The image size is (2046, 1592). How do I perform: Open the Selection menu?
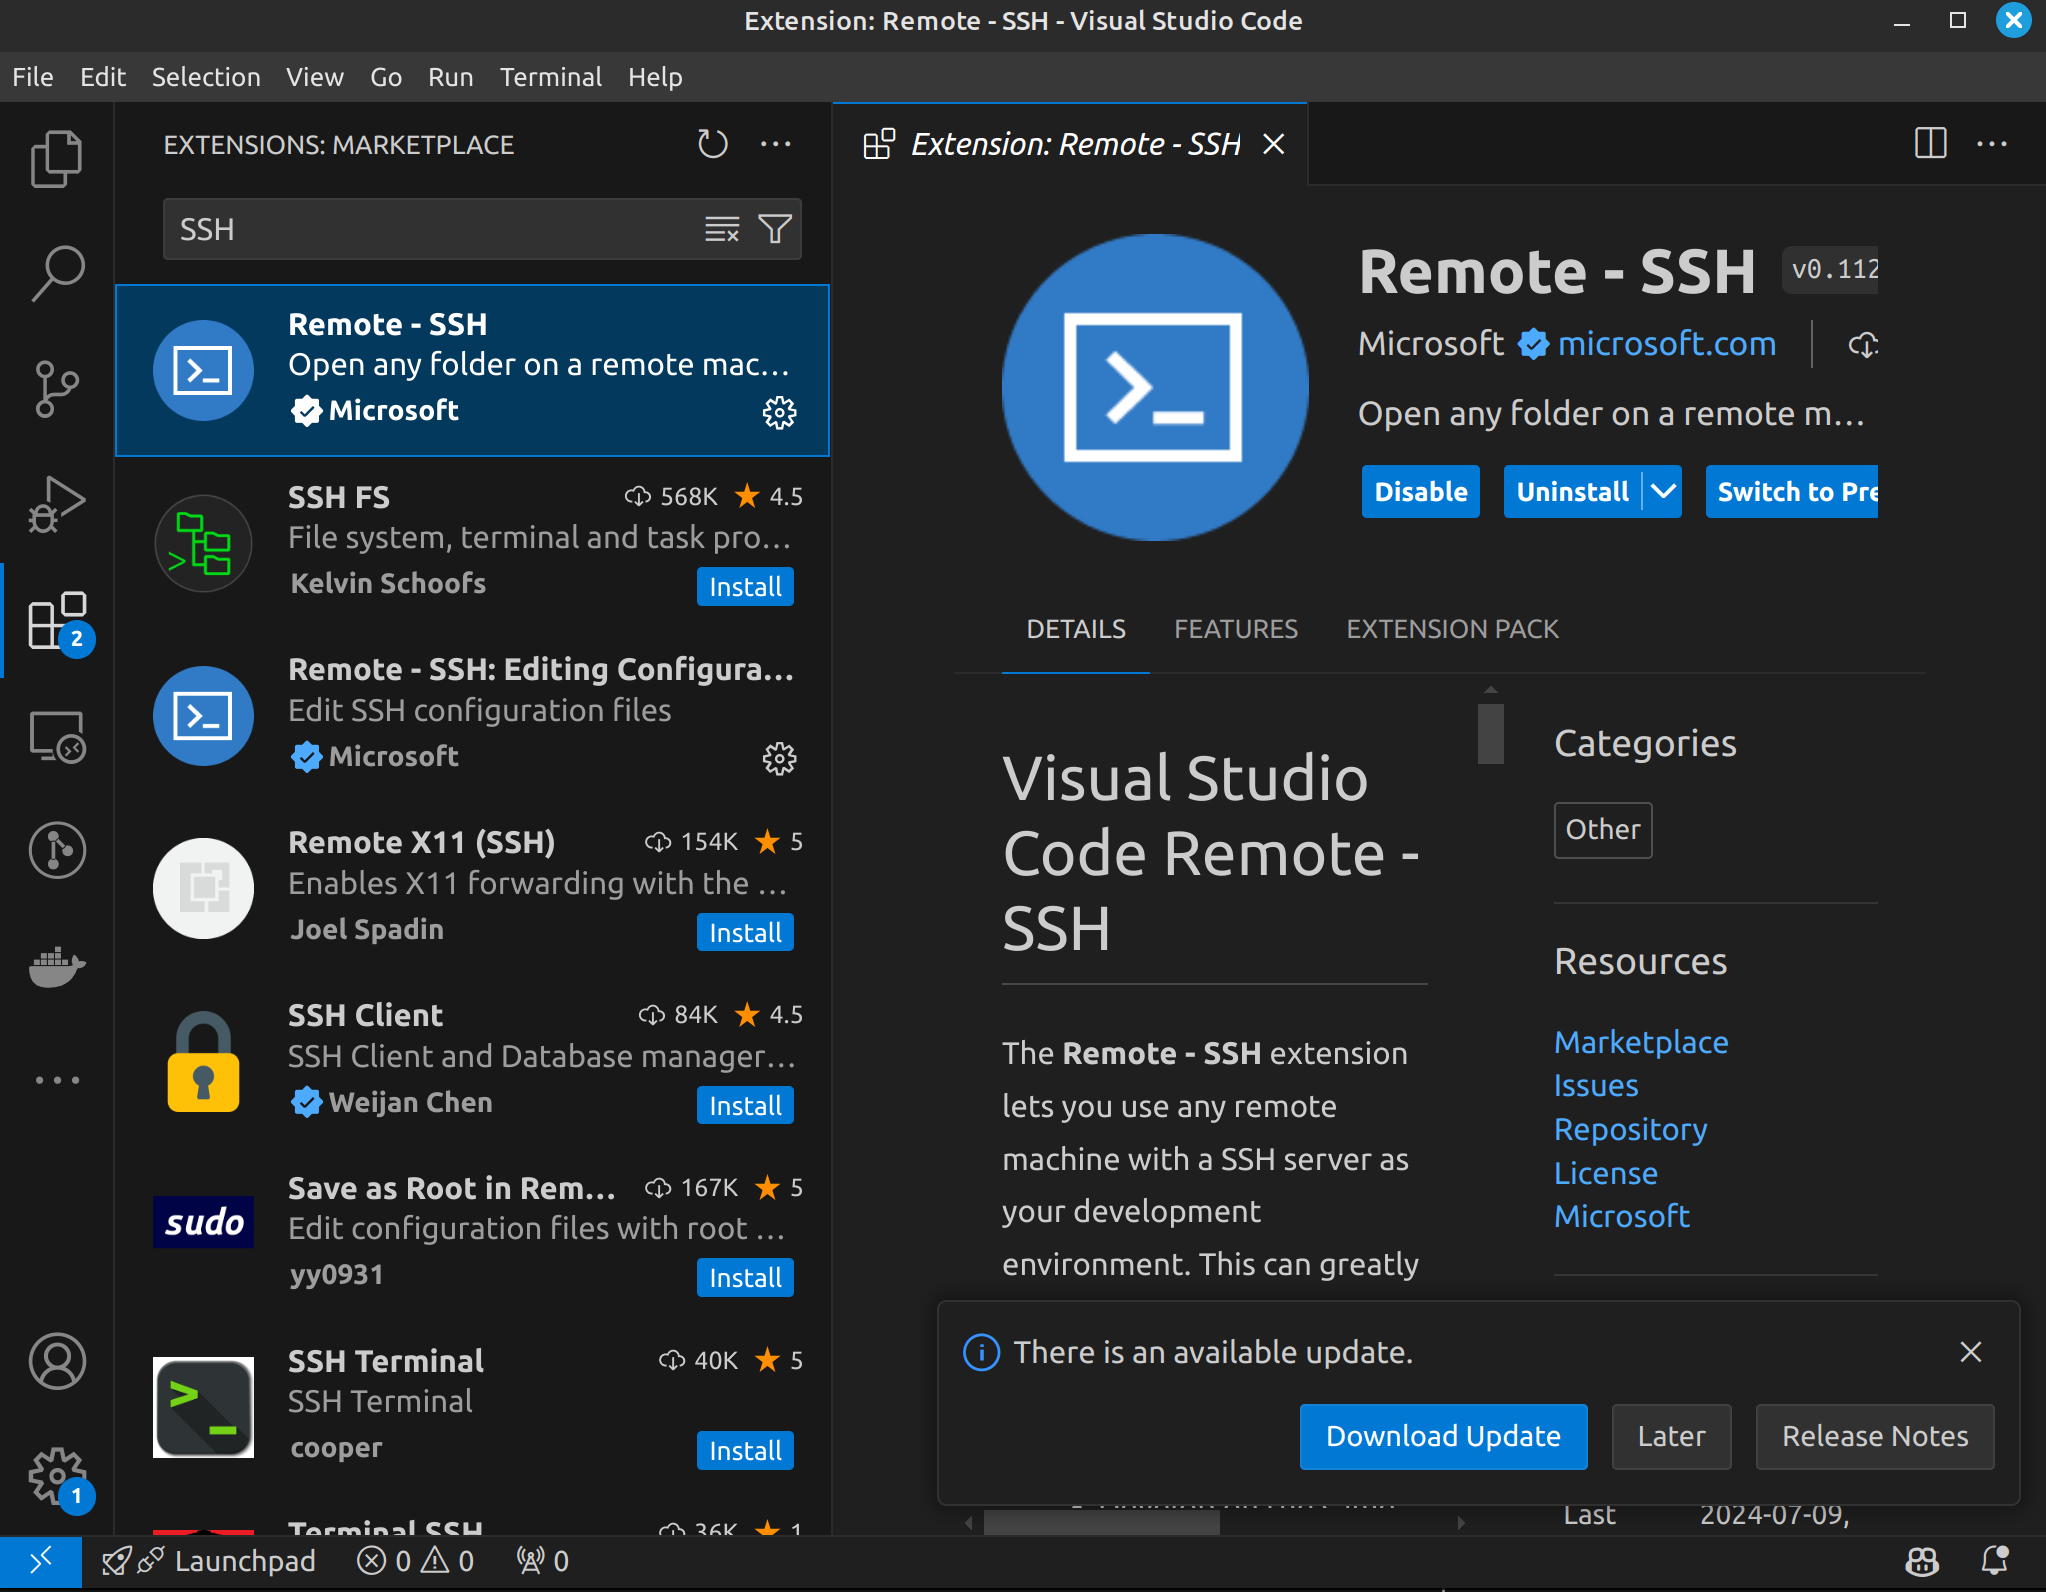click(x=206, y=77)
